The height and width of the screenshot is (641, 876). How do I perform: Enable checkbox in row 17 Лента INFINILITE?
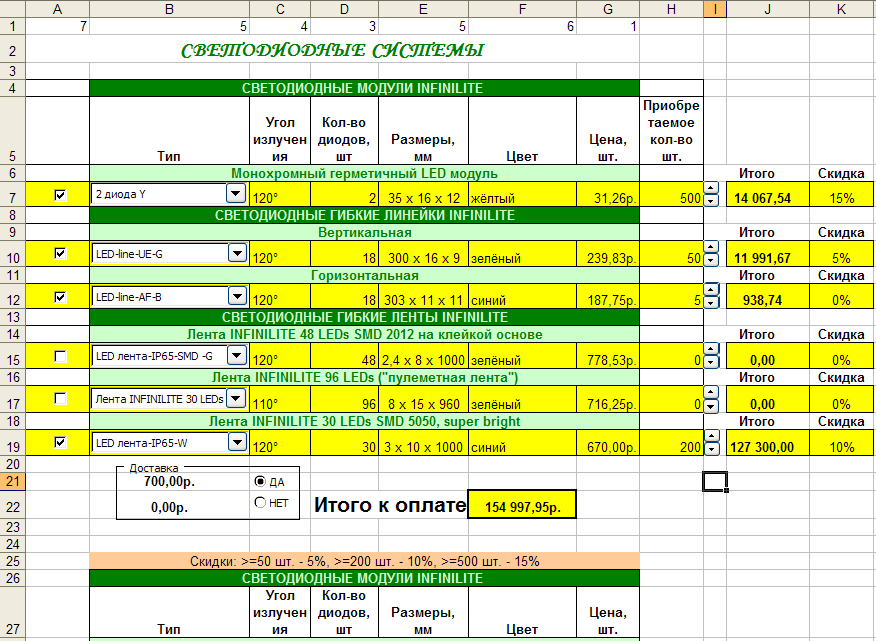(60, 398)
